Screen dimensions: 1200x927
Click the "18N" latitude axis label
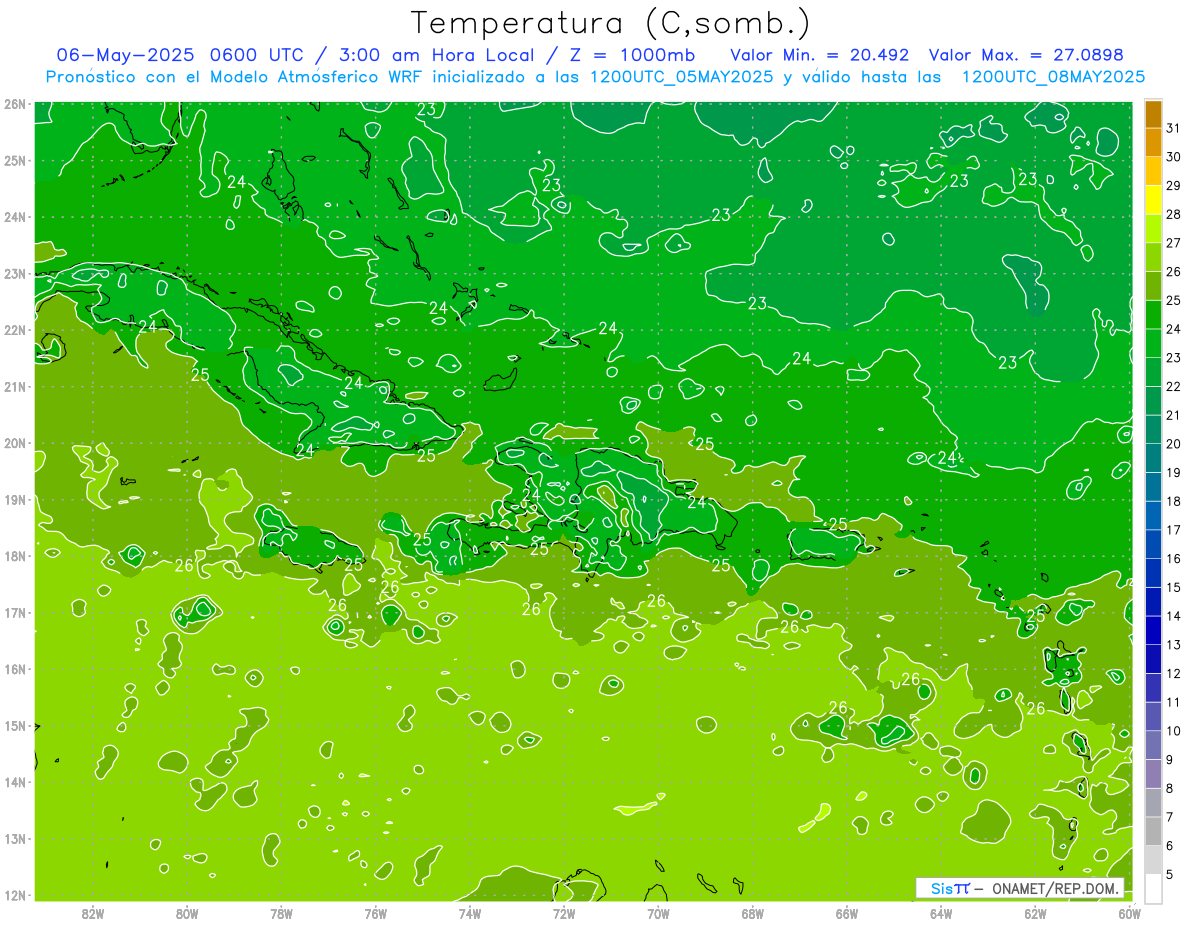[14, 556]
